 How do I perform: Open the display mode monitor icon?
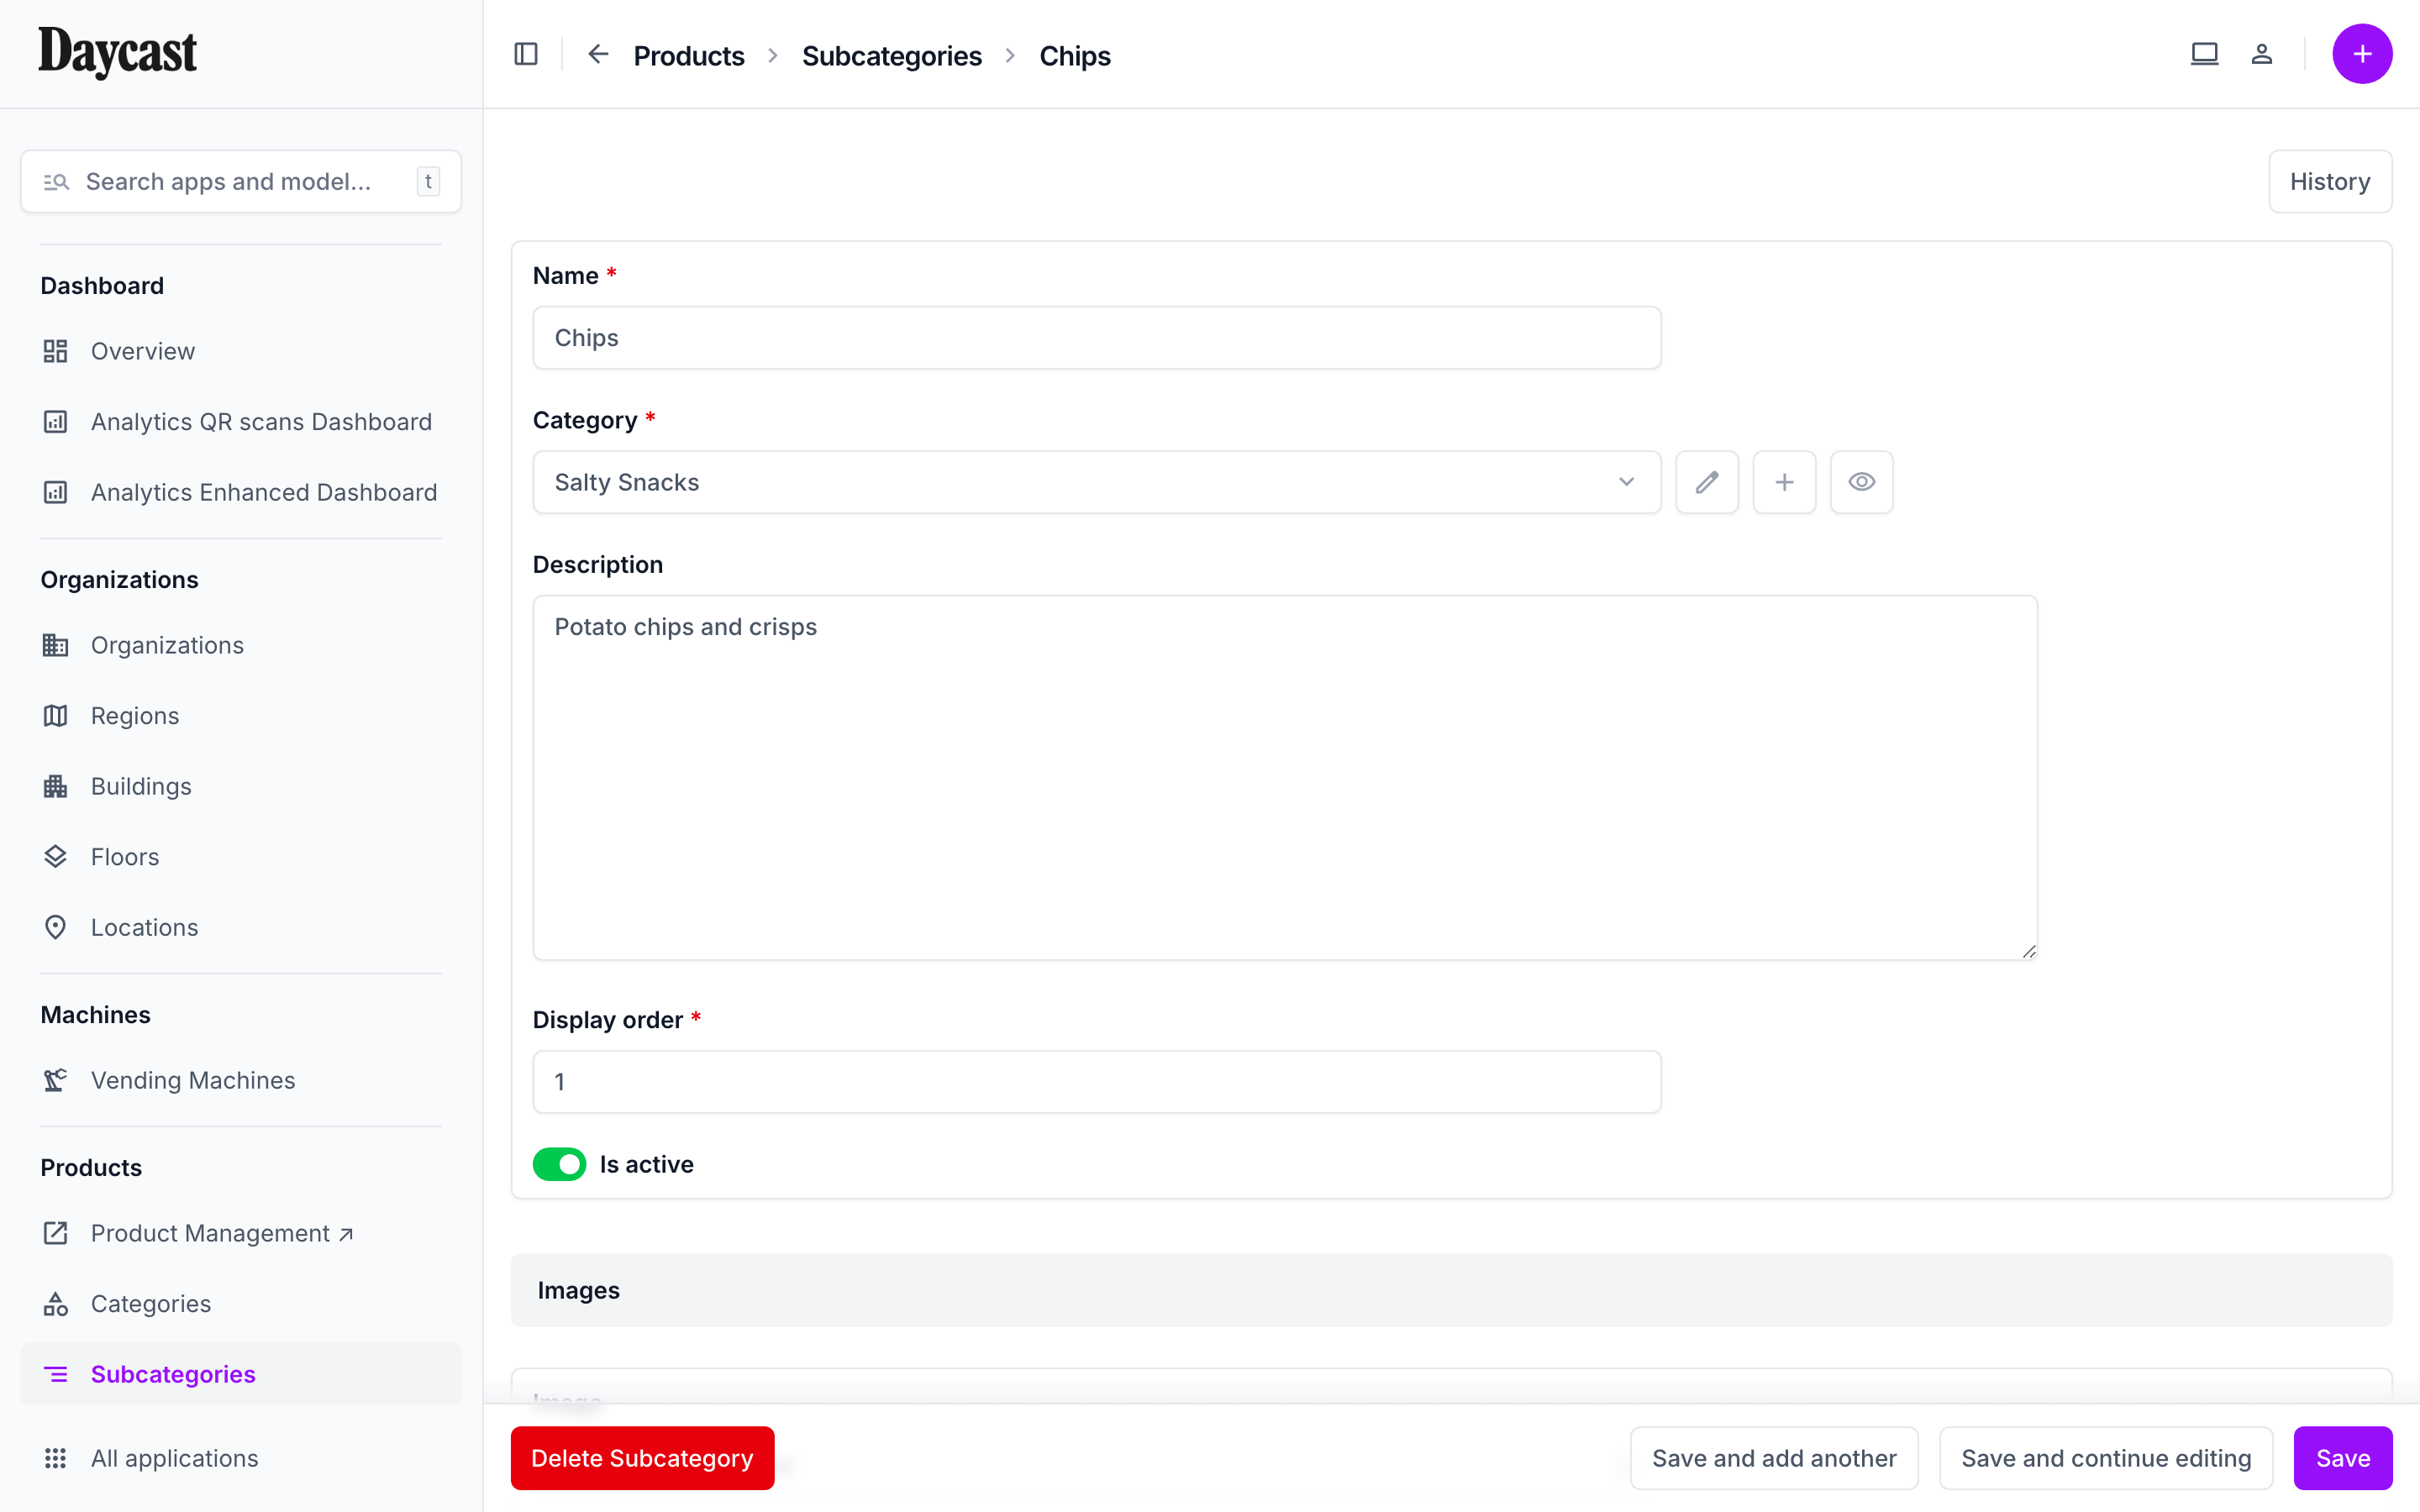(x=2204, y=53)
